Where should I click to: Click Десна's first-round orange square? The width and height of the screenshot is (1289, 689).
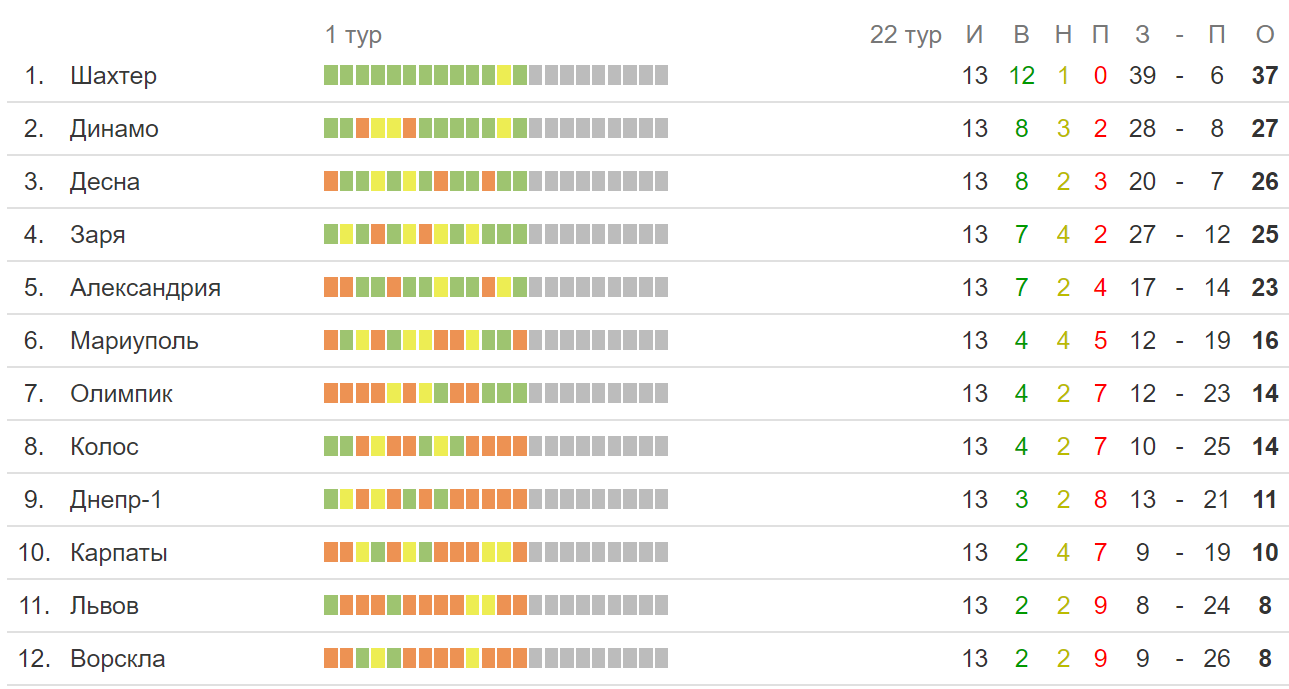pyautogui.click(x=331, y=181)
